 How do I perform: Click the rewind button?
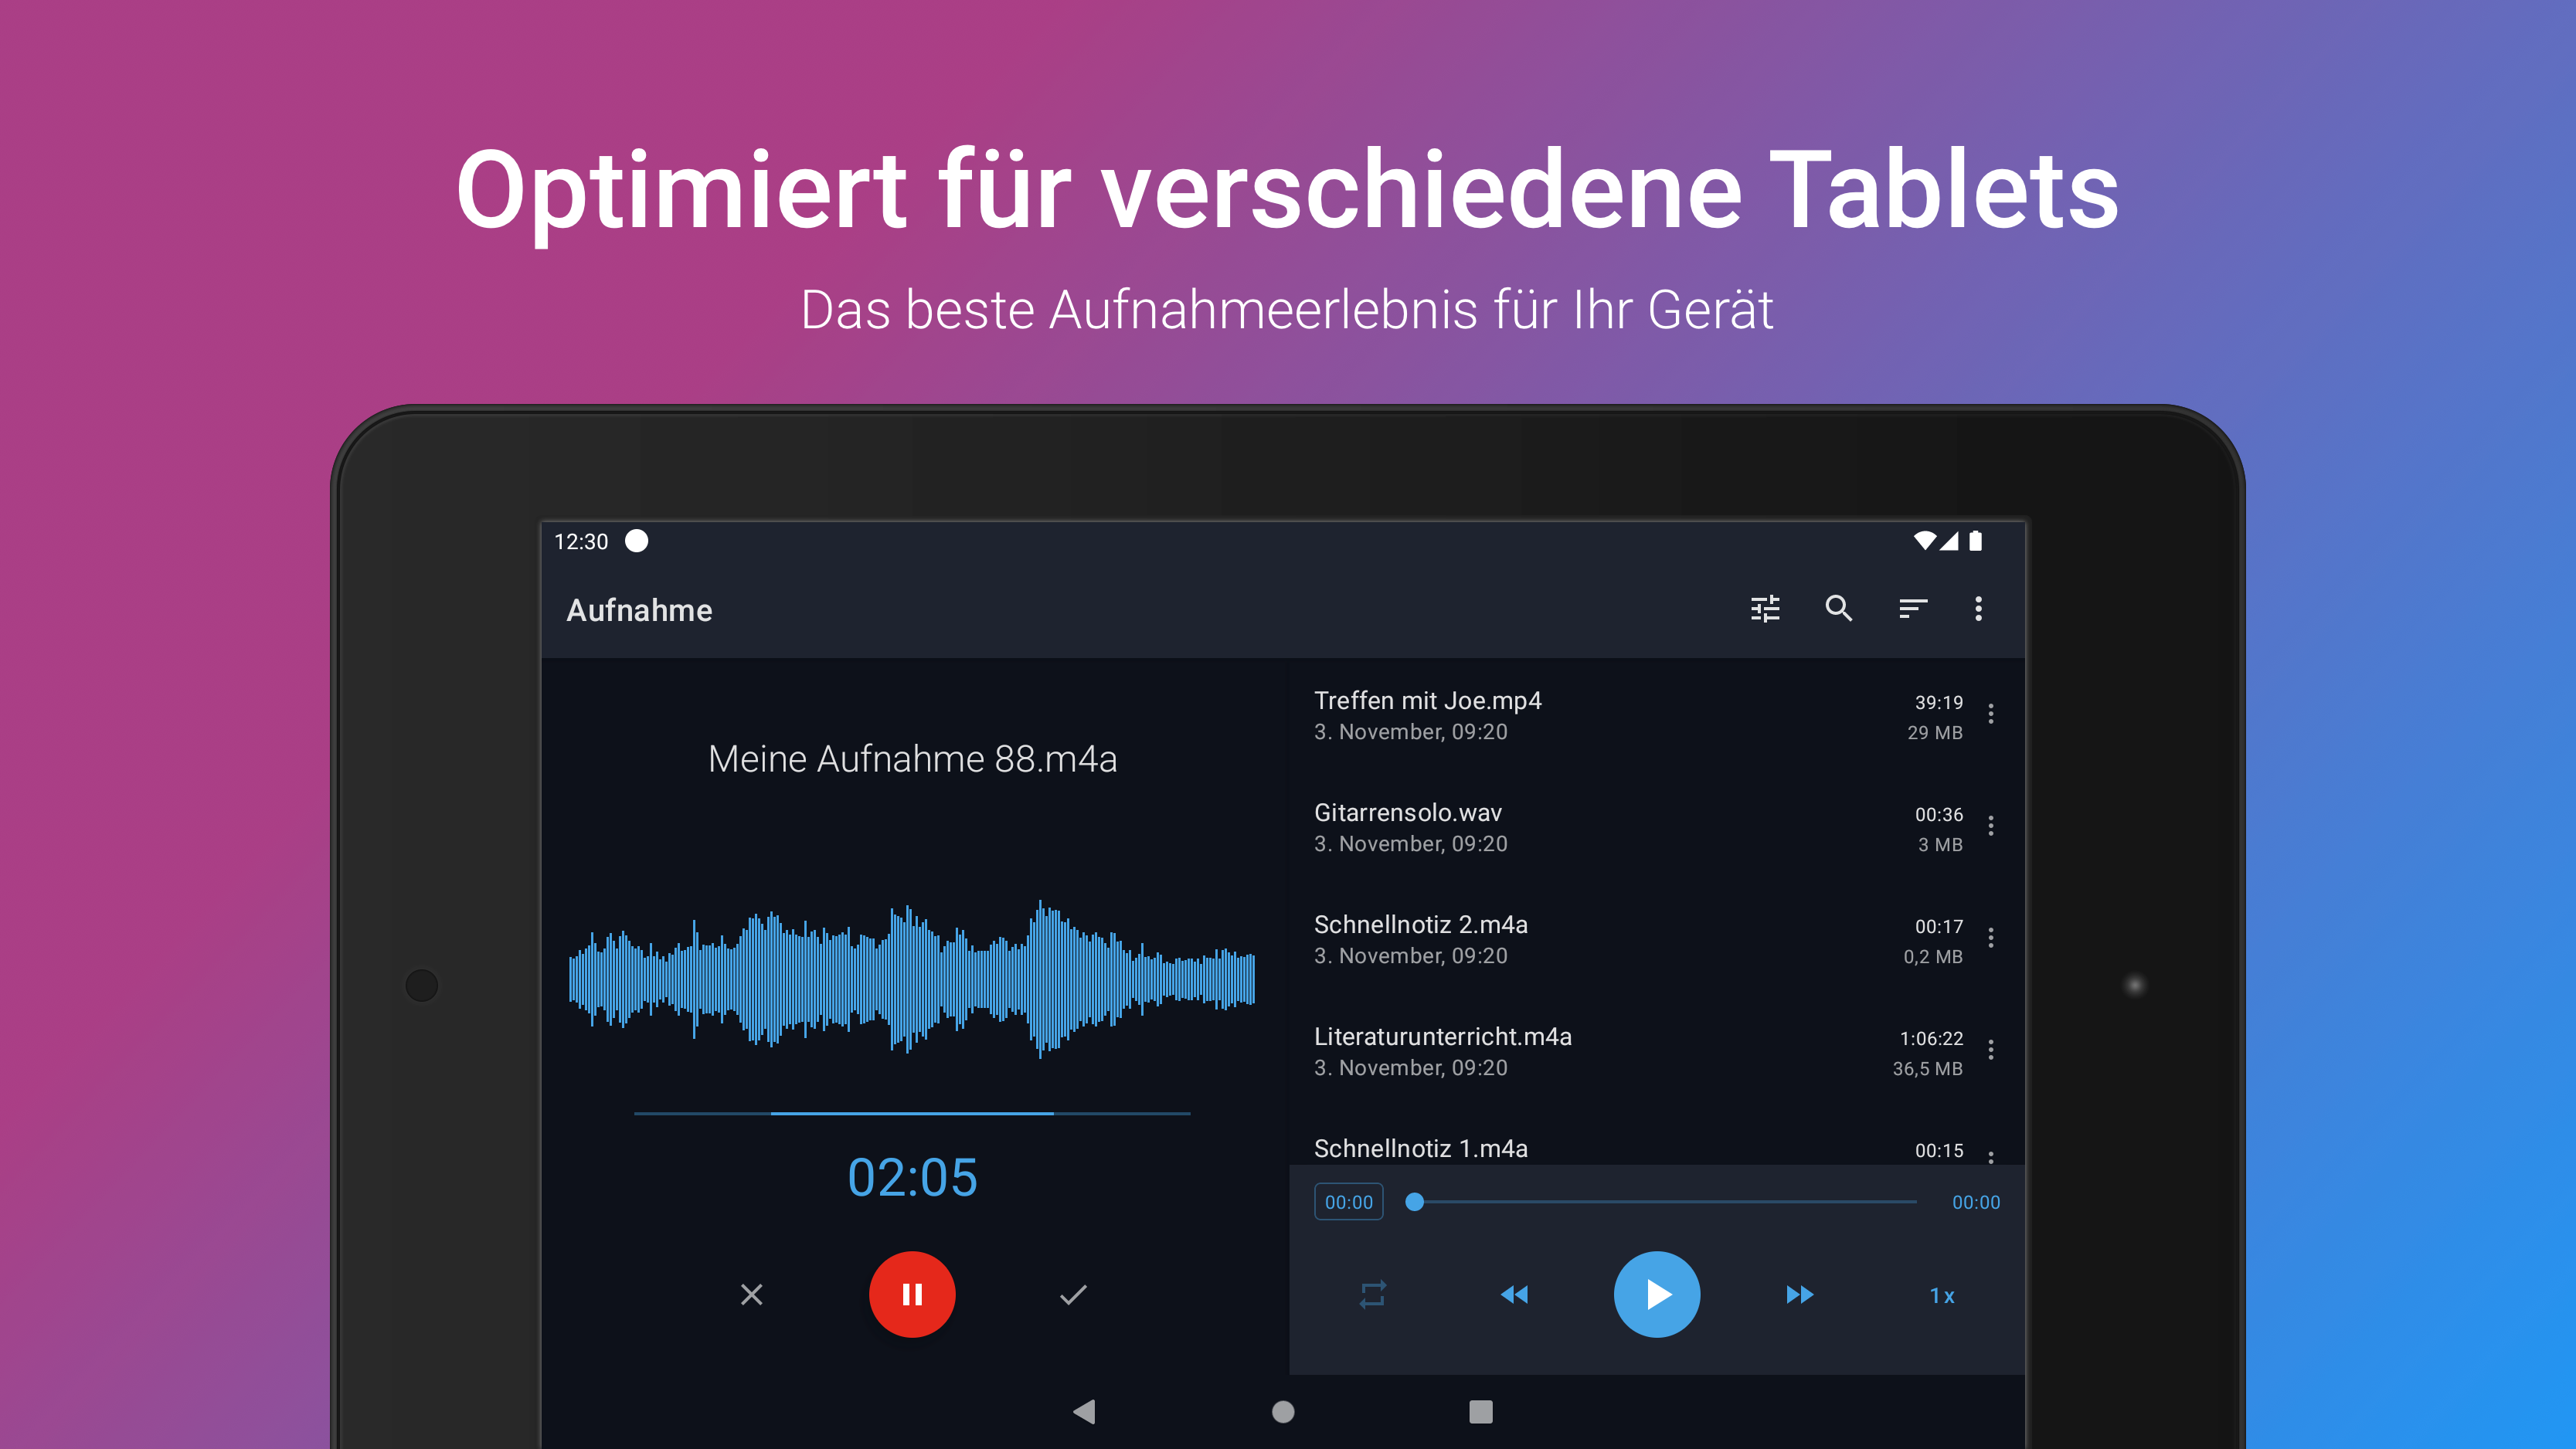coord(1514,1295)
